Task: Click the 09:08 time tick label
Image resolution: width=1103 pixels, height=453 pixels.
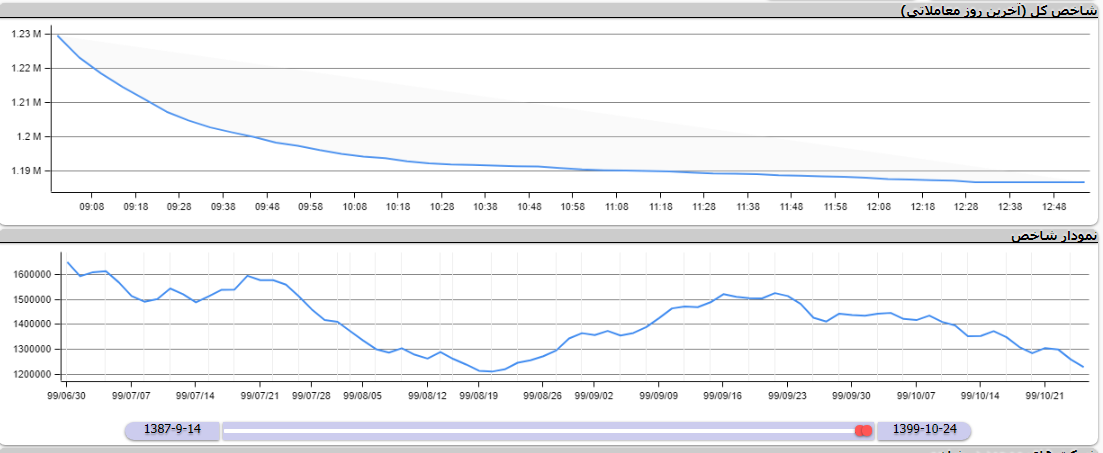Action: pyautogui.click(x=92, y=206)
